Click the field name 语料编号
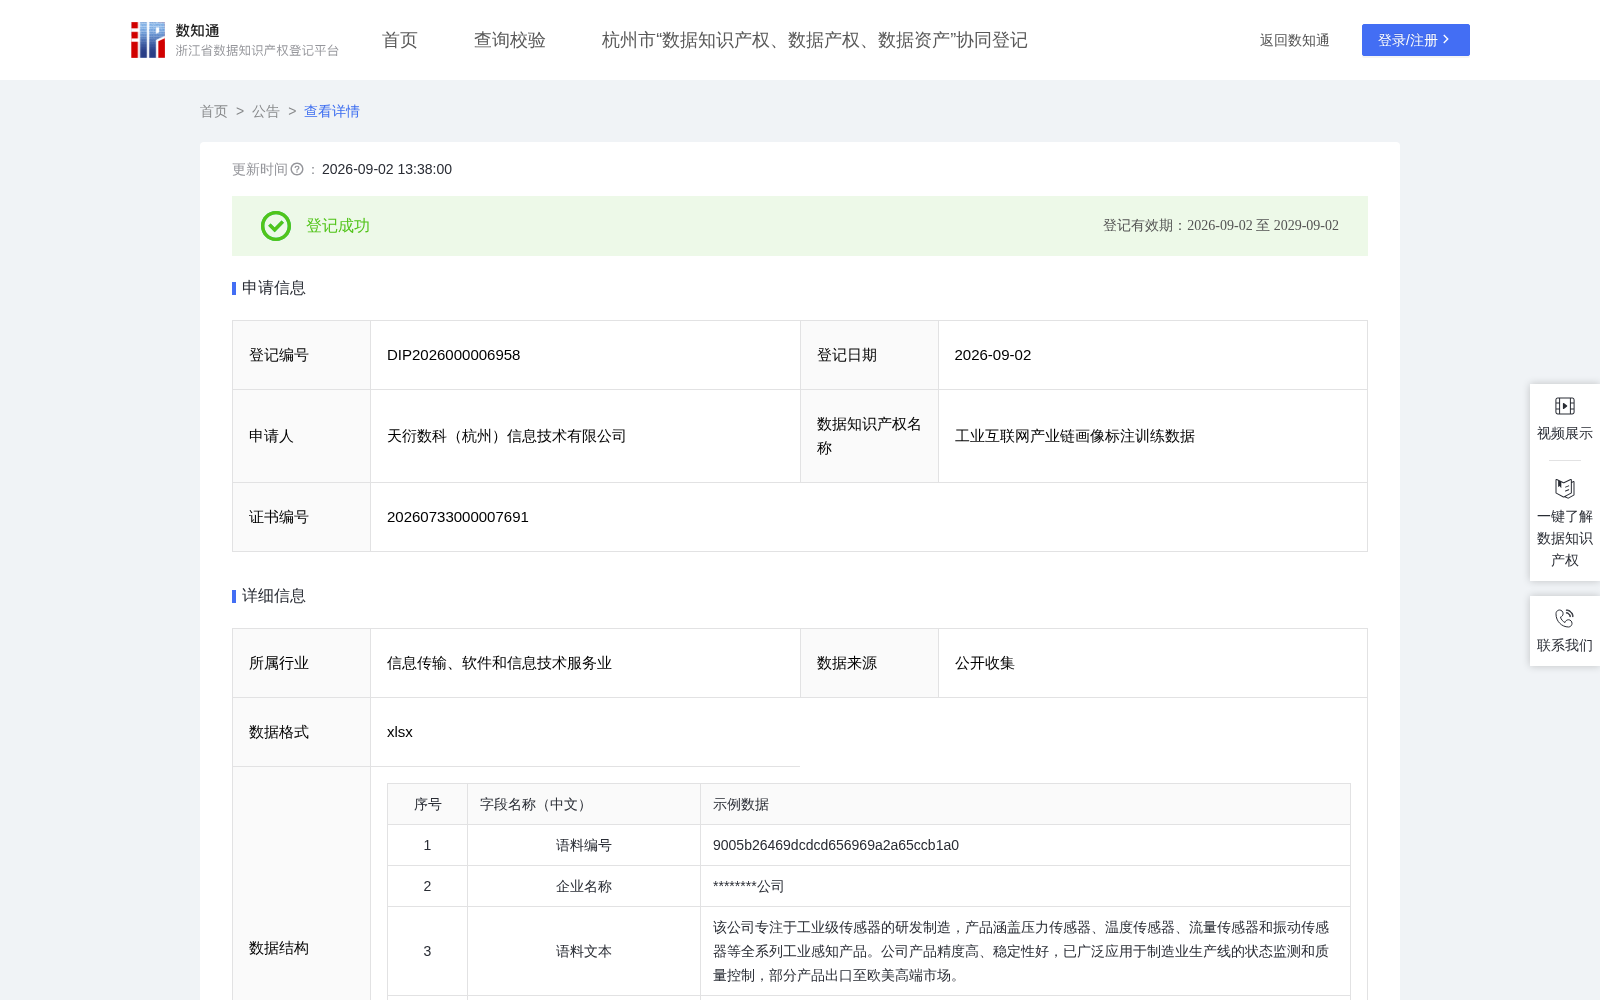 click(584, 845)
